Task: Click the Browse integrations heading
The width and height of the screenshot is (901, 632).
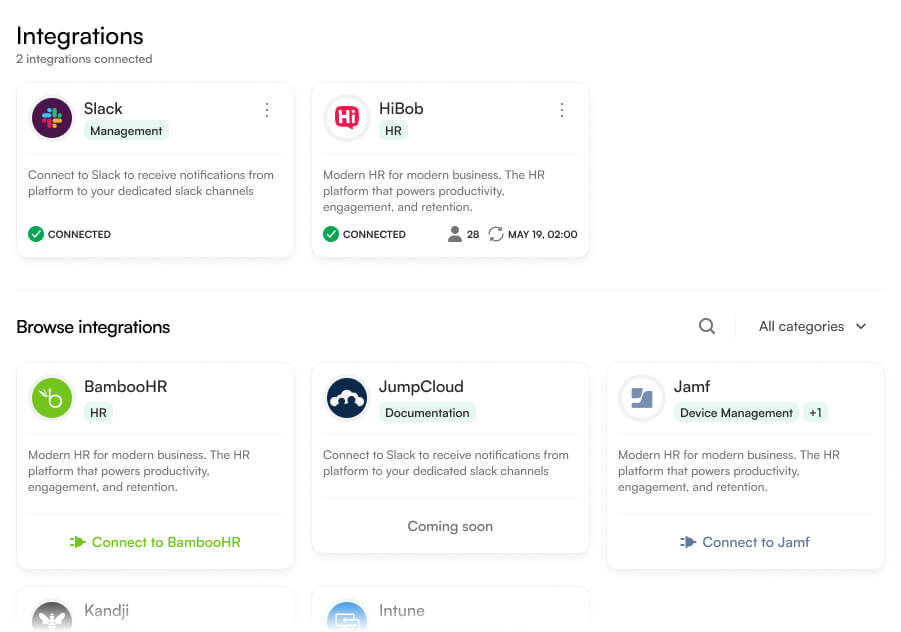Action: (x=93, y=327)
